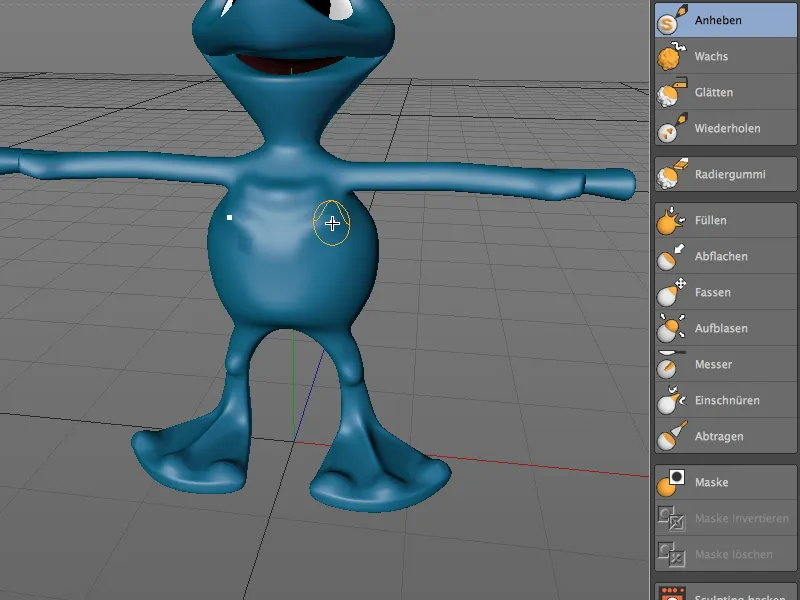Pick the Messer knife tool icon

point(672,364)
